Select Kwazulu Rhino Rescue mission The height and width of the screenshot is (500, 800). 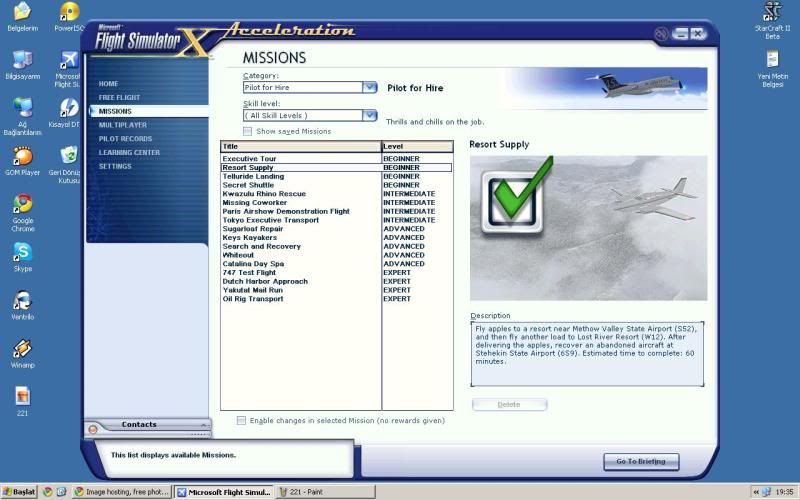pos(336,193)
